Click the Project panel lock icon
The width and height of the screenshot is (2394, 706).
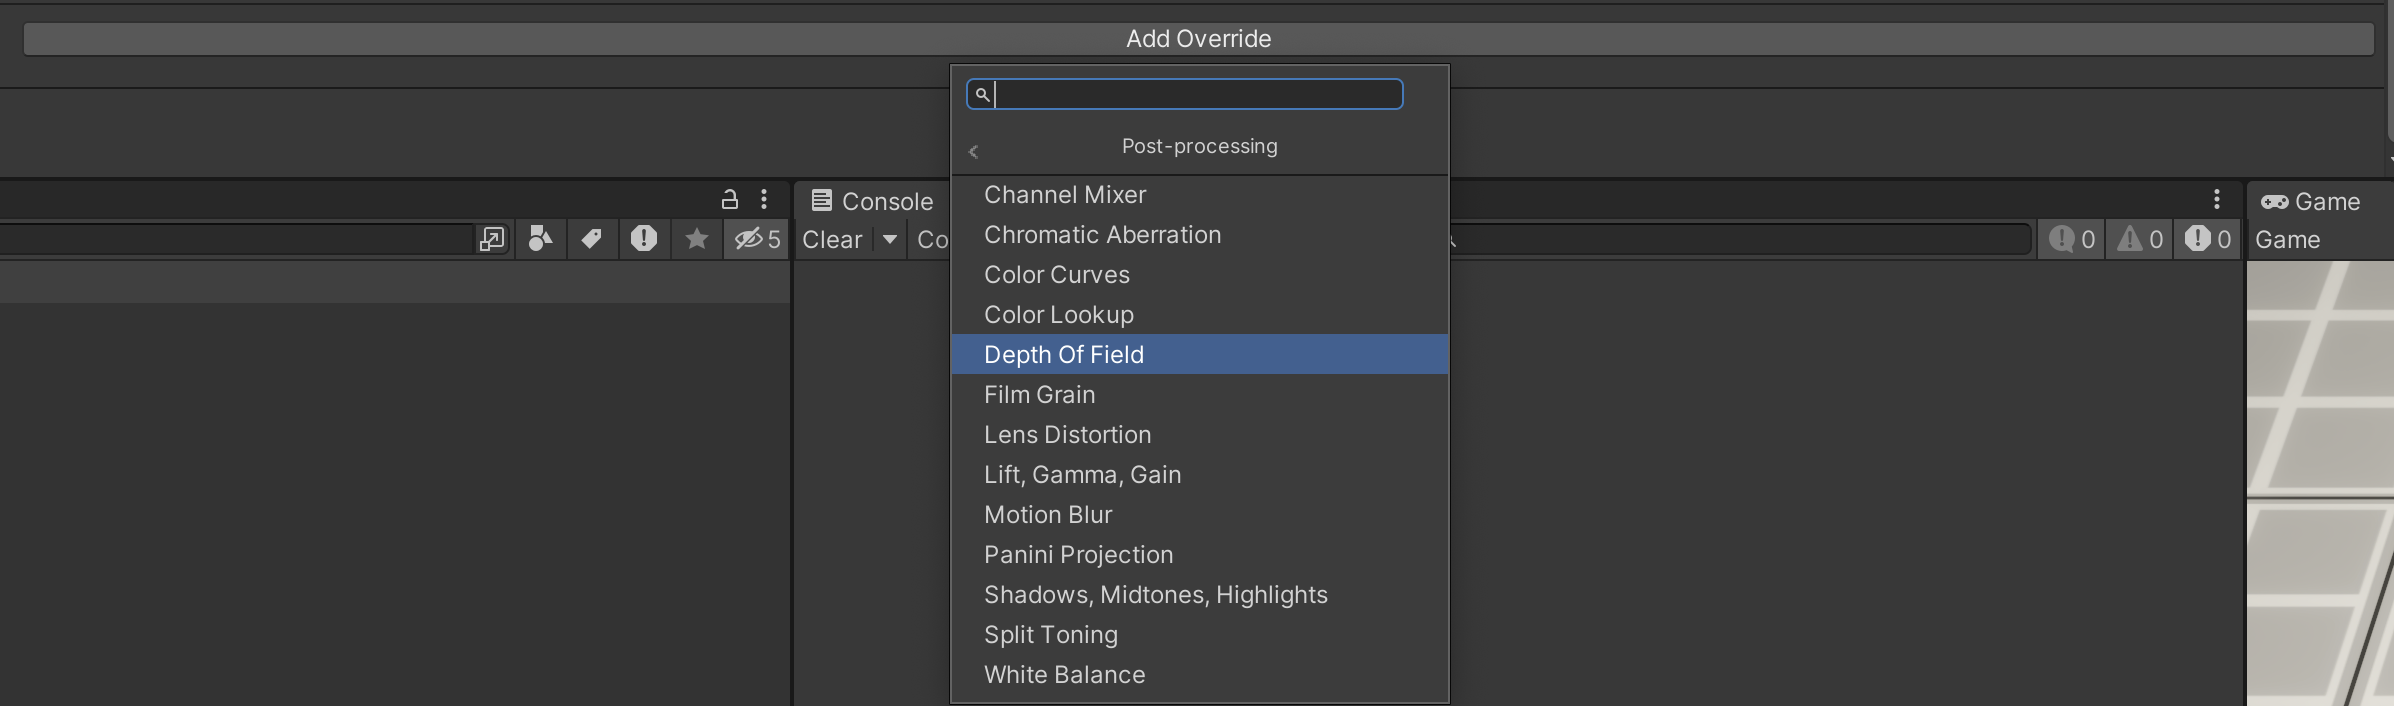(x=730, y=199)
